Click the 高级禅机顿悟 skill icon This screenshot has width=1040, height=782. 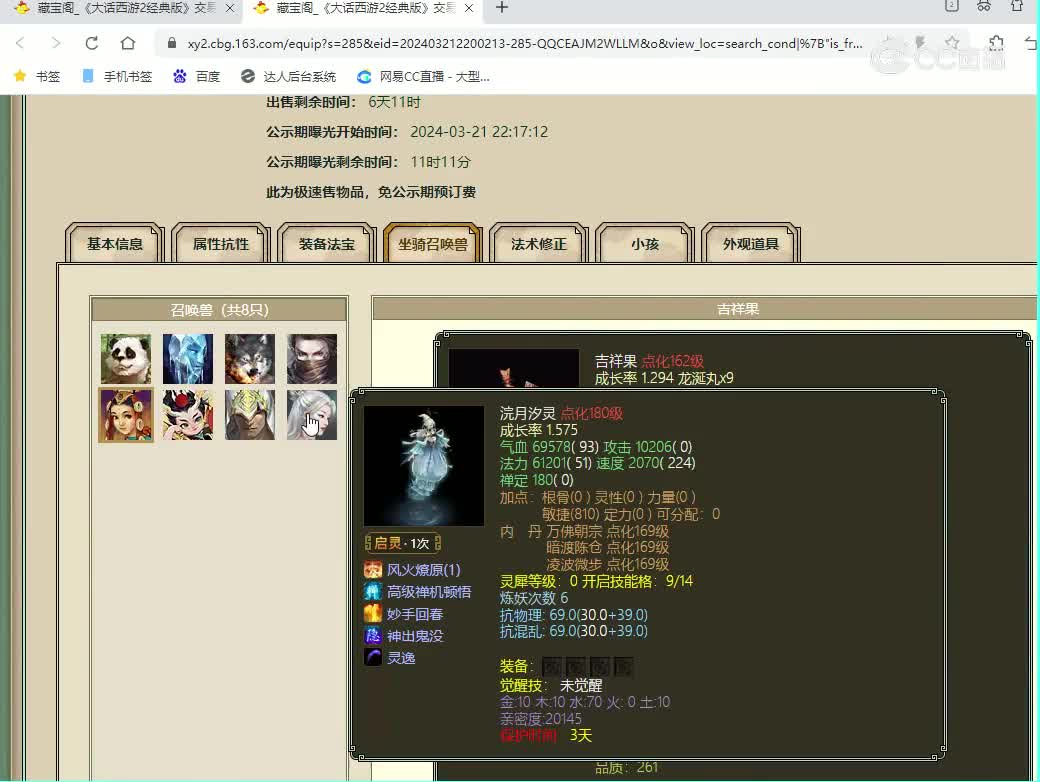(373, 591)
